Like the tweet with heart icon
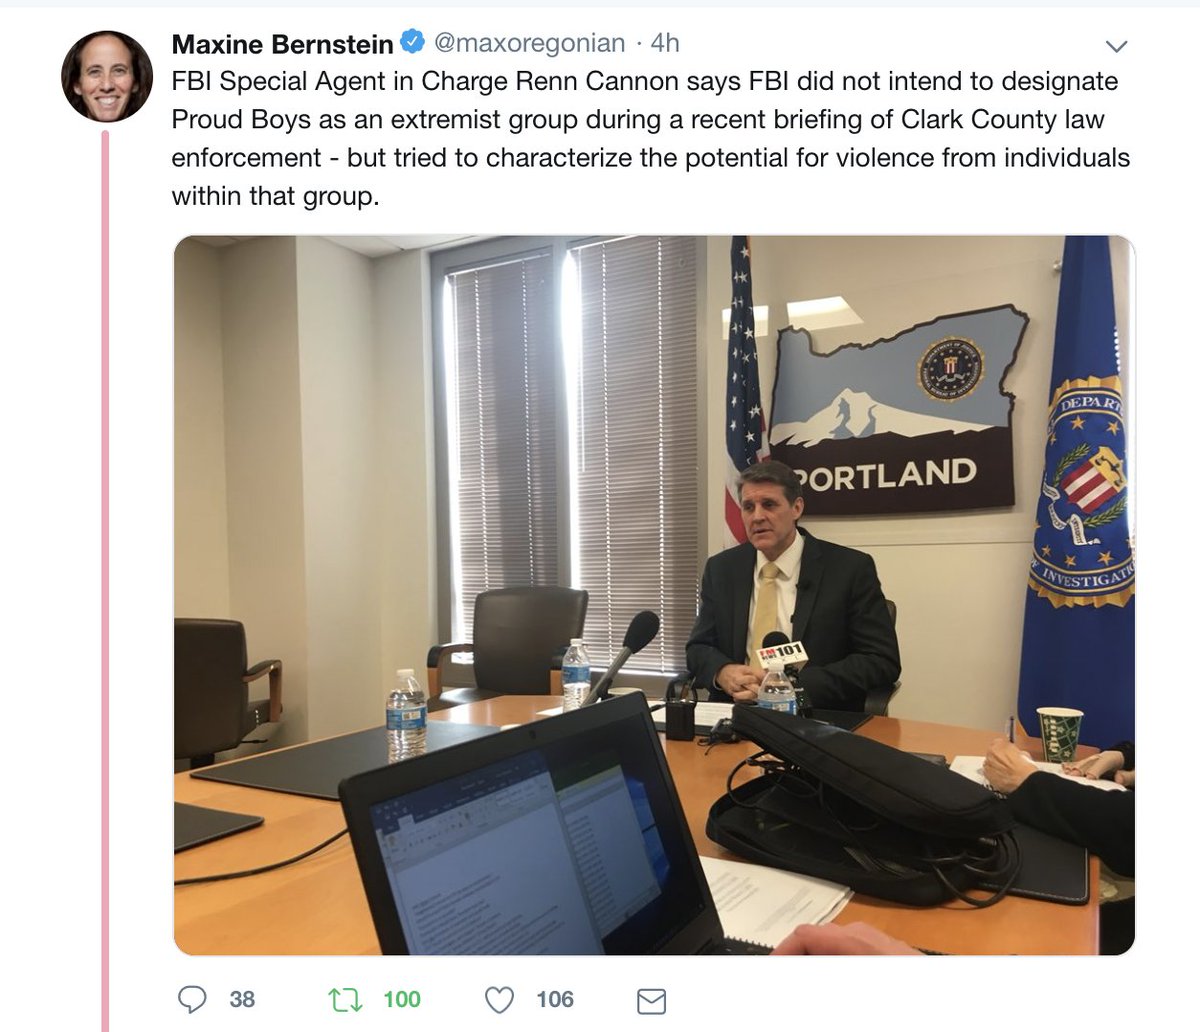This screenshot has width=1200, height=1032. pos(499,999)
